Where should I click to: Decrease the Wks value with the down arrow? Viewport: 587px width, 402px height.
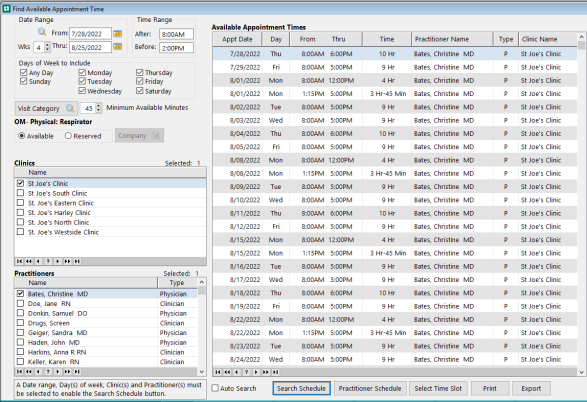[47, 49]
